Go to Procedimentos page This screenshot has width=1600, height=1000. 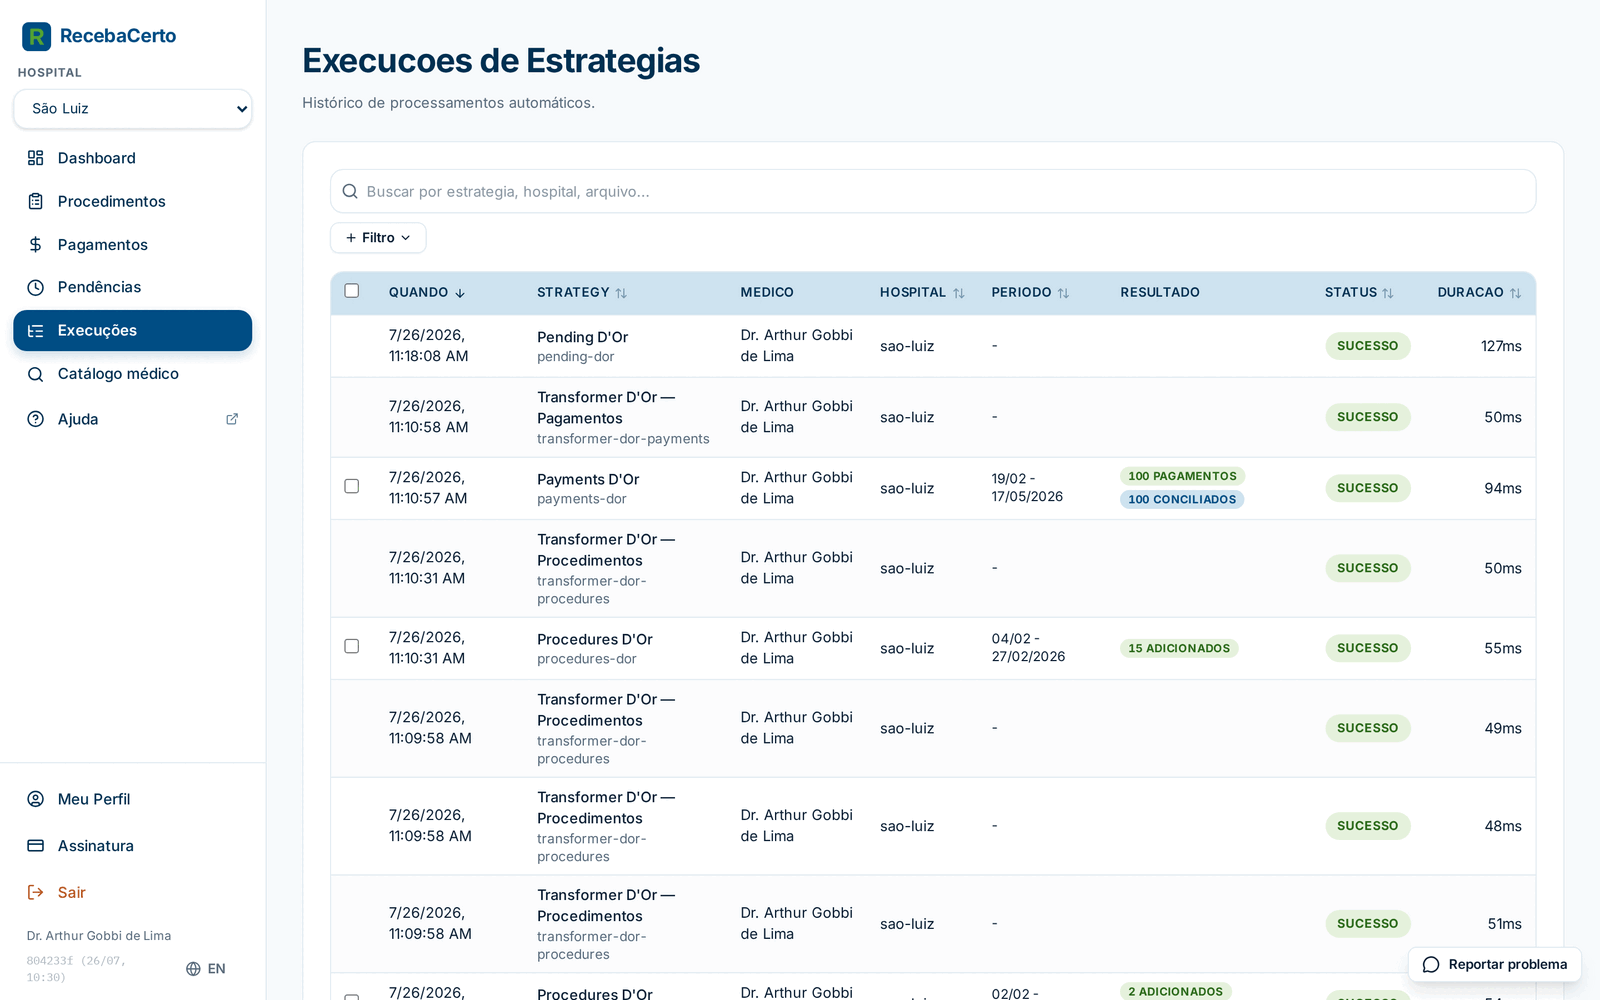133,201
